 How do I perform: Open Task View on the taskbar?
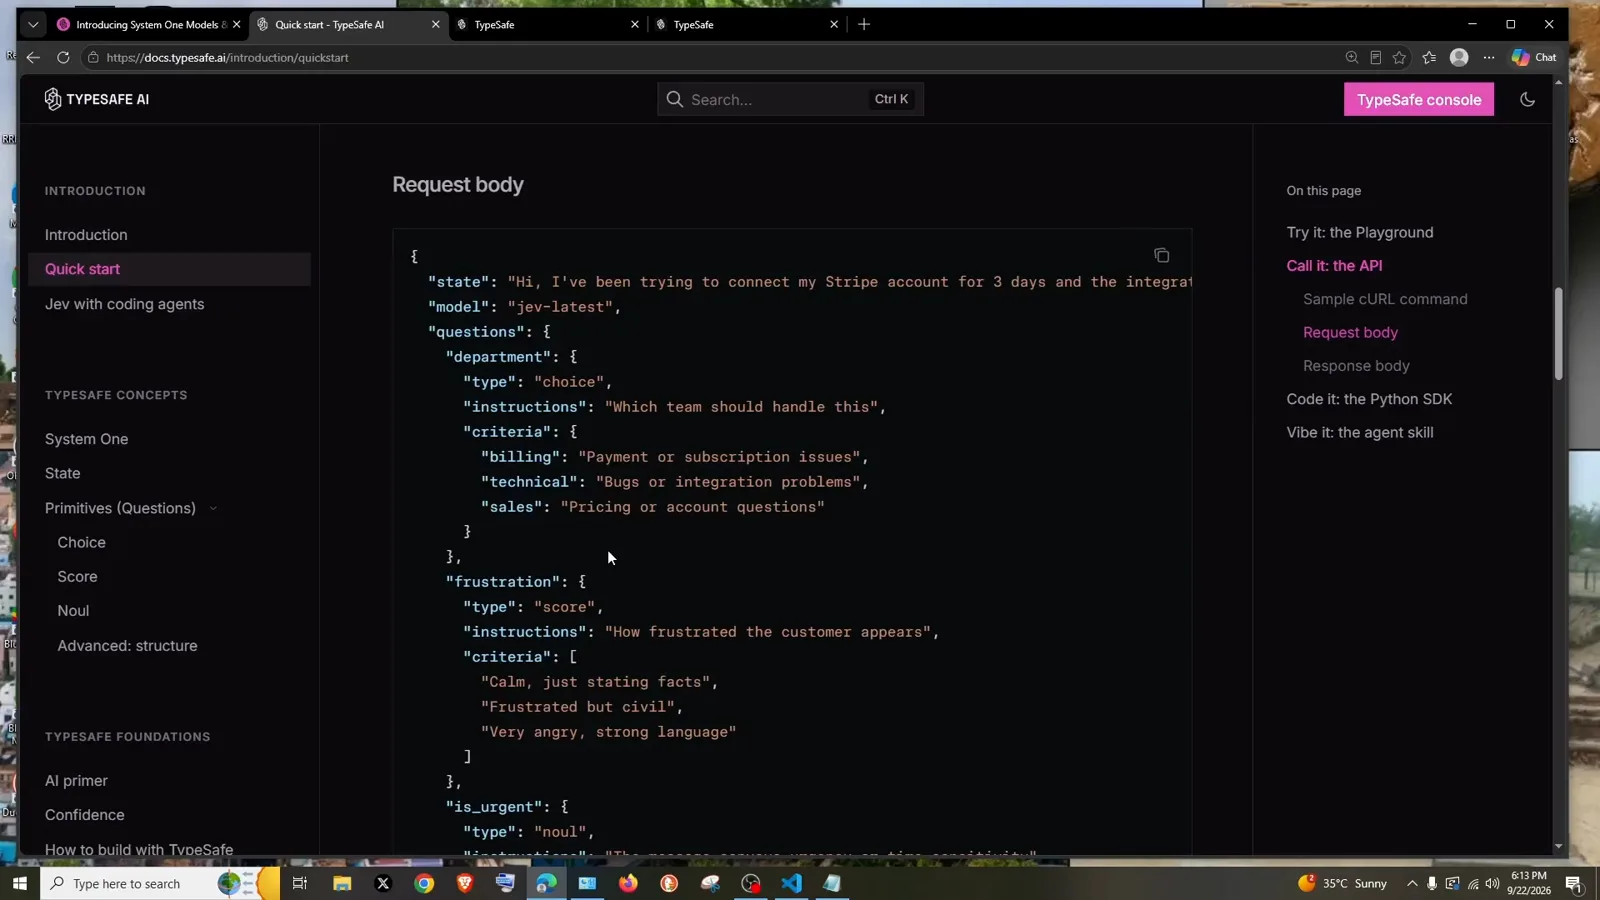(299, 883)
